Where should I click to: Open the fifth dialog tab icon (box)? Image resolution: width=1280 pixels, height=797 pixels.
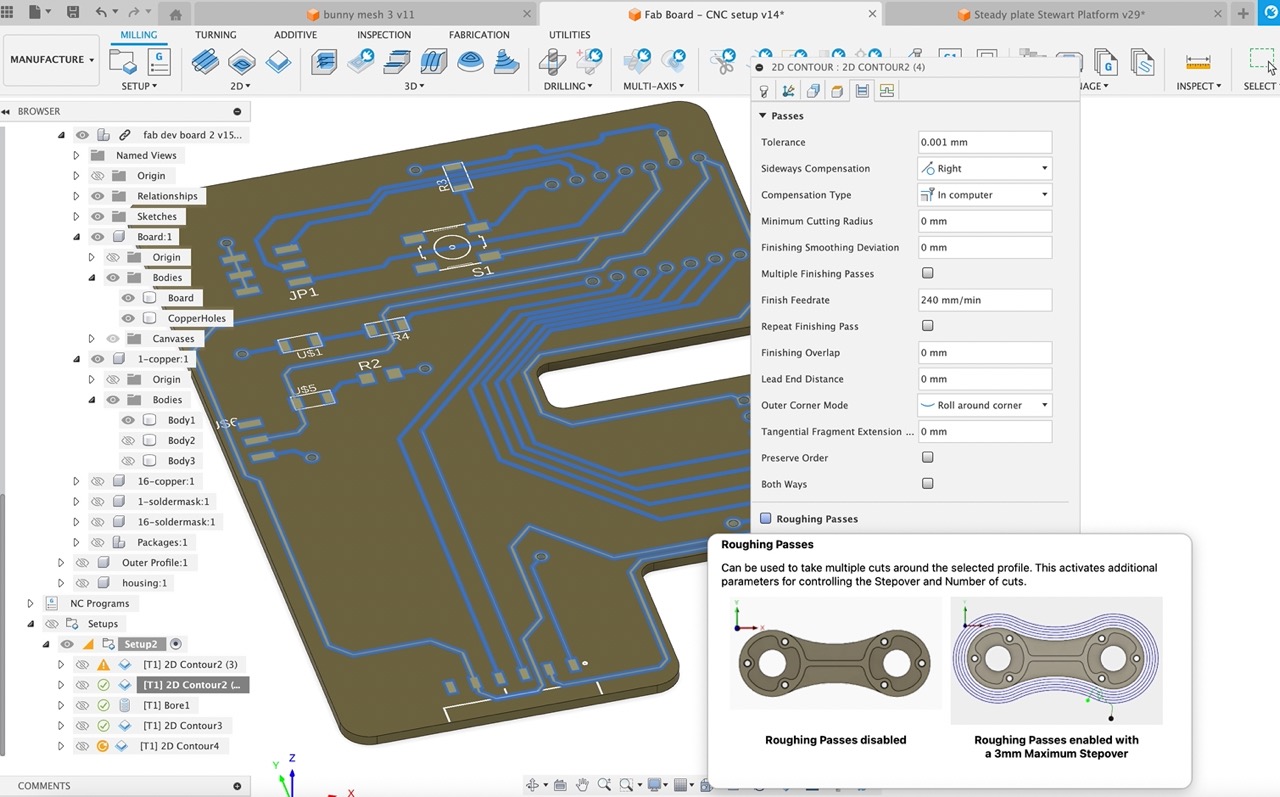pyautogui.click(x=837, y=91)
